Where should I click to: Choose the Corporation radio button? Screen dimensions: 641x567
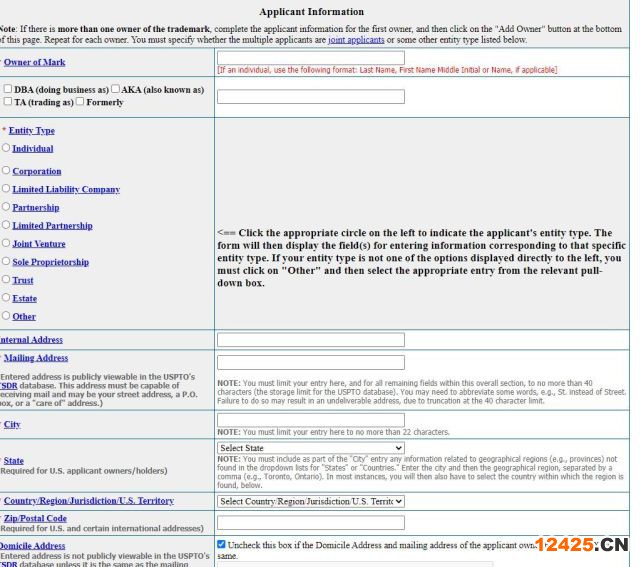(x=6, y=171)
